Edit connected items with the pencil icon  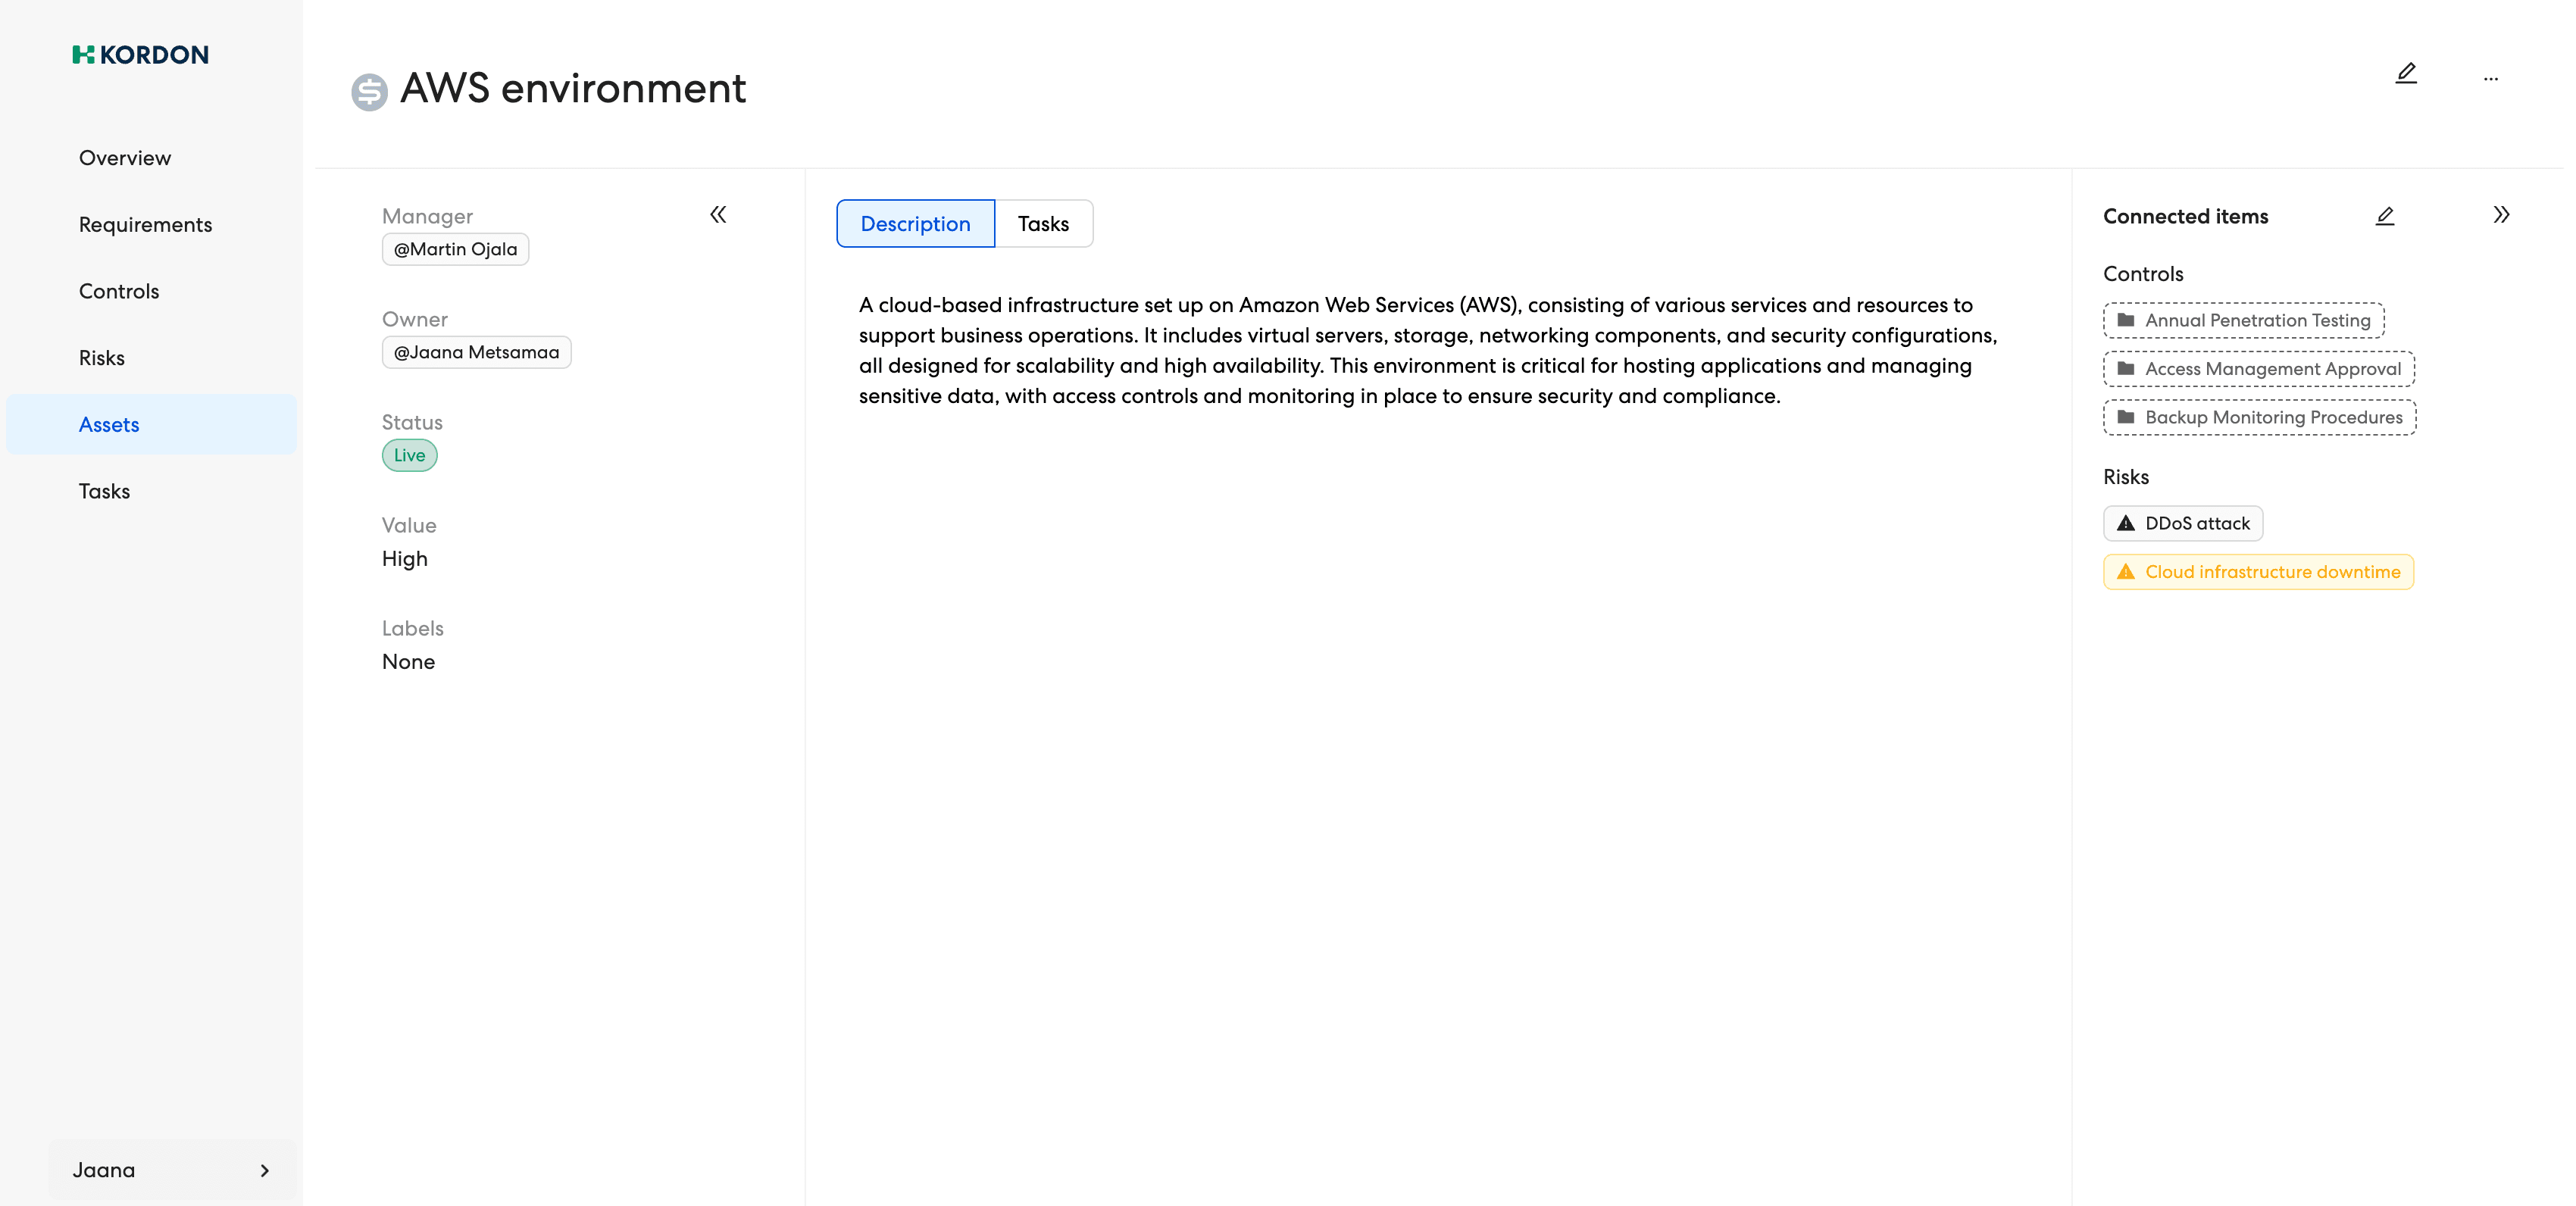[2384, 216]
